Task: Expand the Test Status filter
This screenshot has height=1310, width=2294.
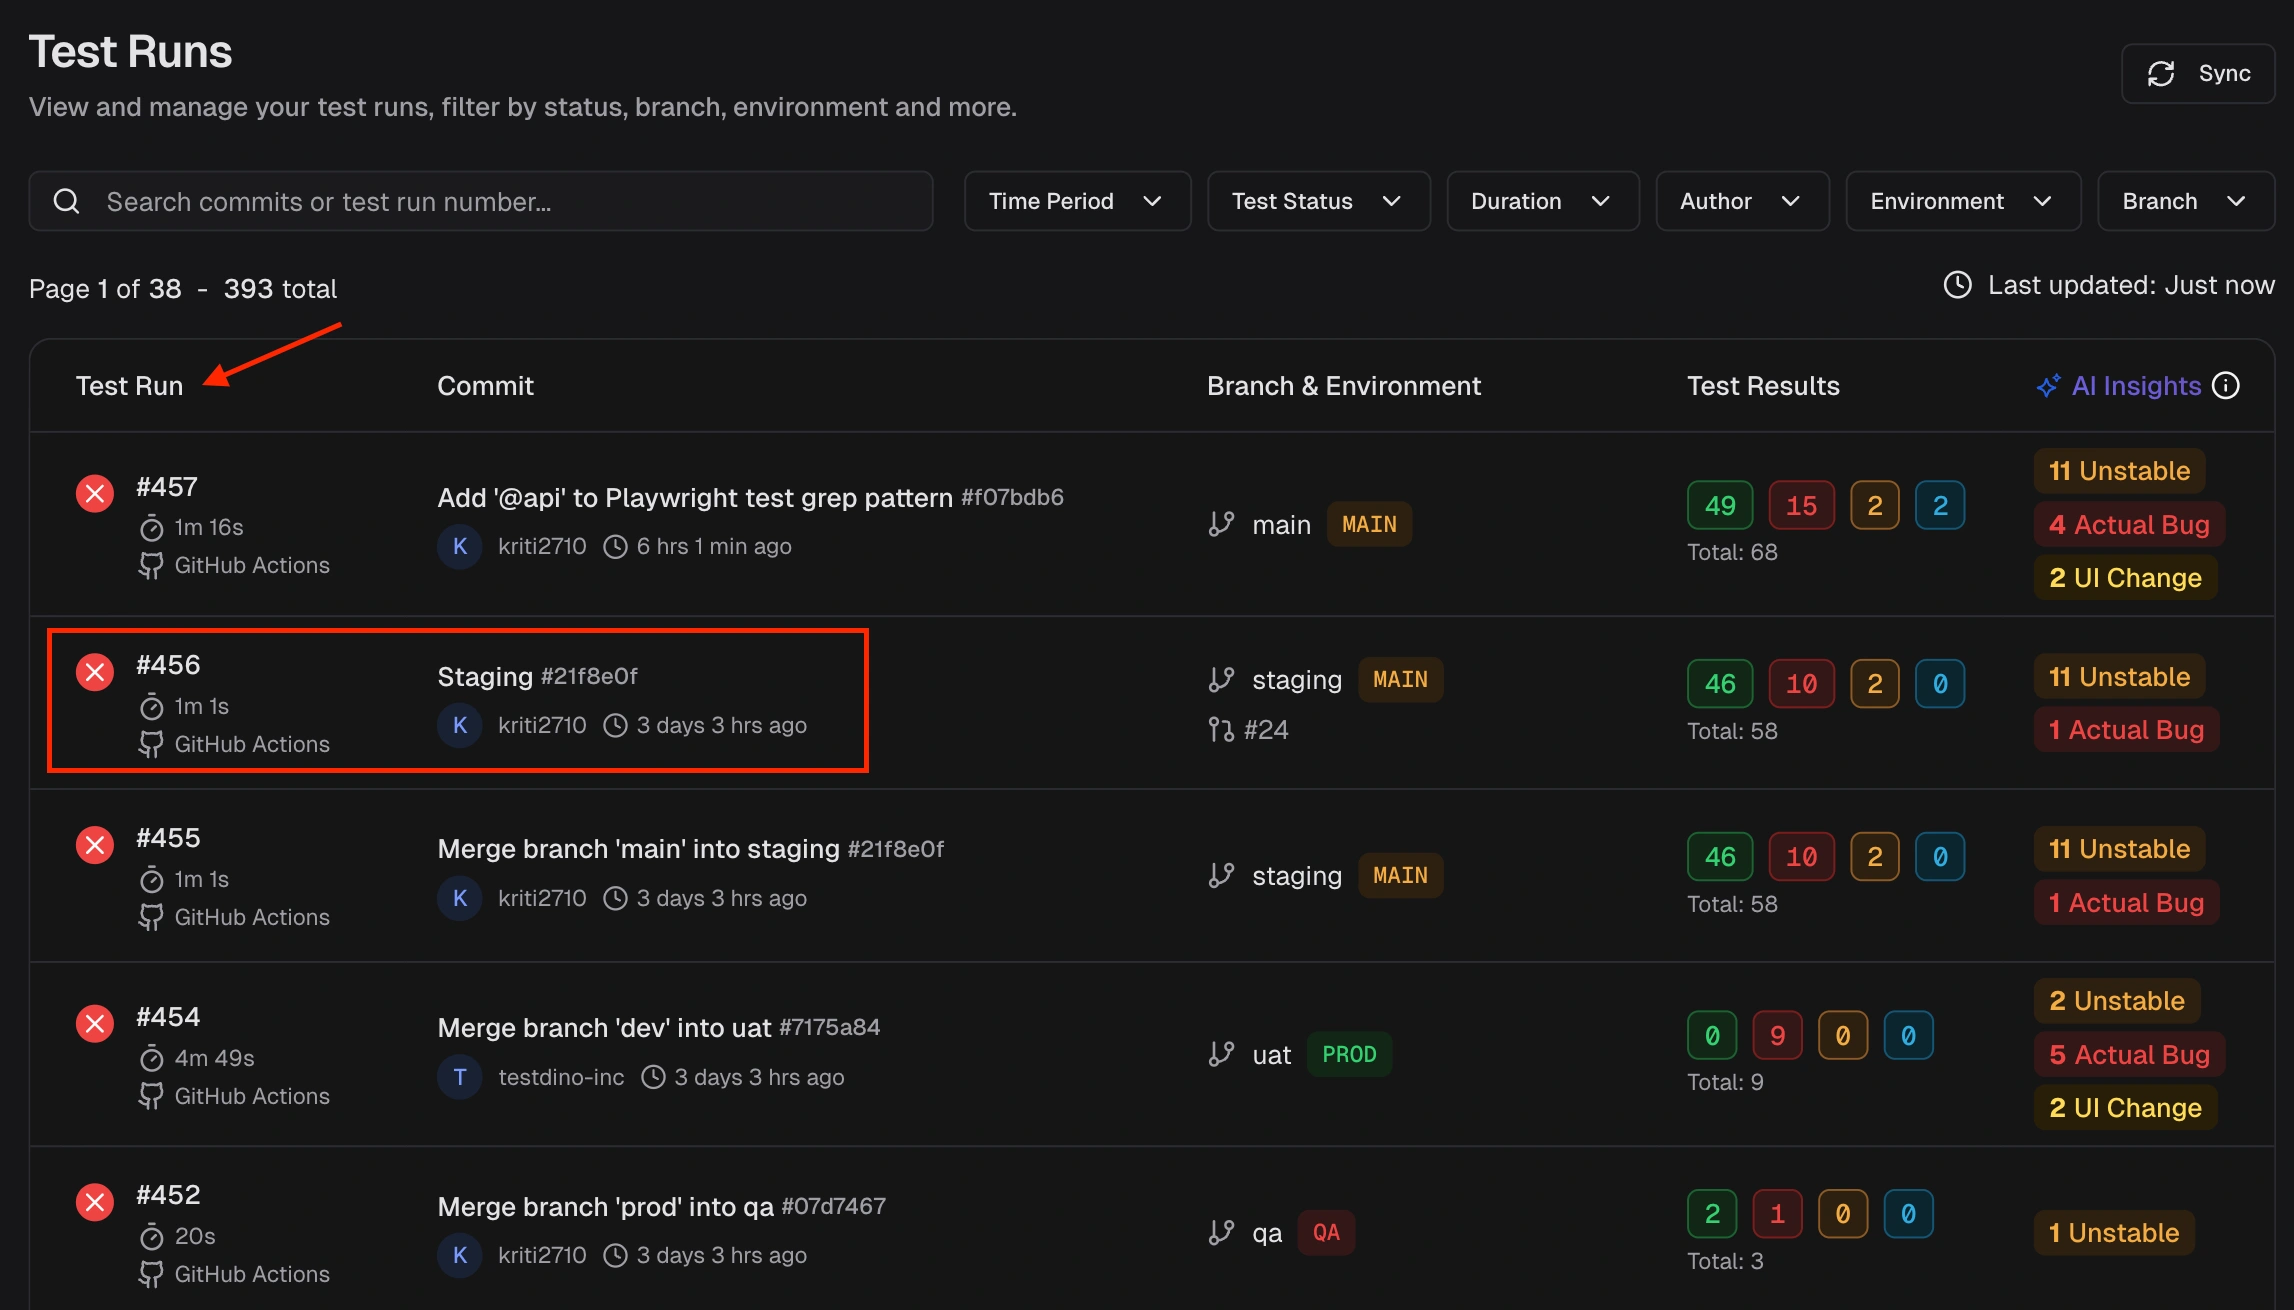Action: [x=1318, y=201]
